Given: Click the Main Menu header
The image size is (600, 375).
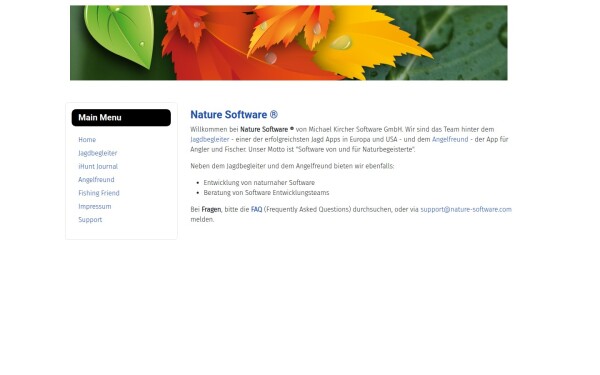Looking at the screenshot, I should pyautogui.click(x=121, y=117).
